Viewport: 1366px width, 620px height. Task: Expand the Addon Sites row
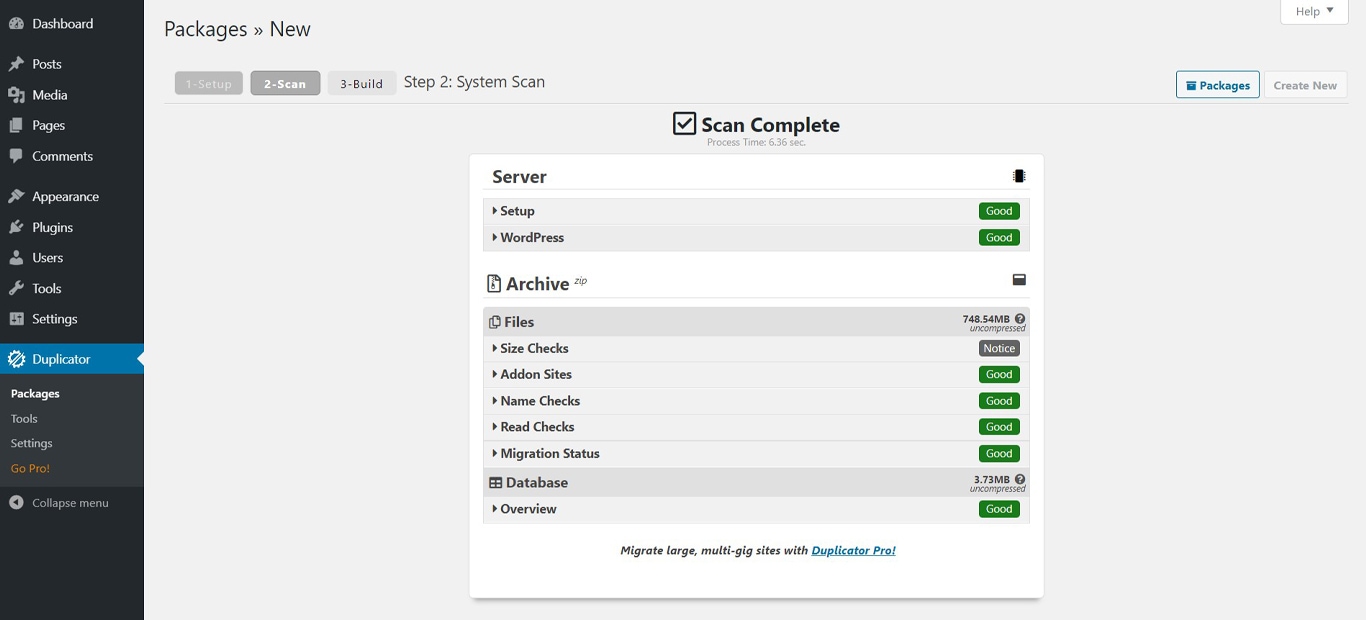click(x=756, y=374)
